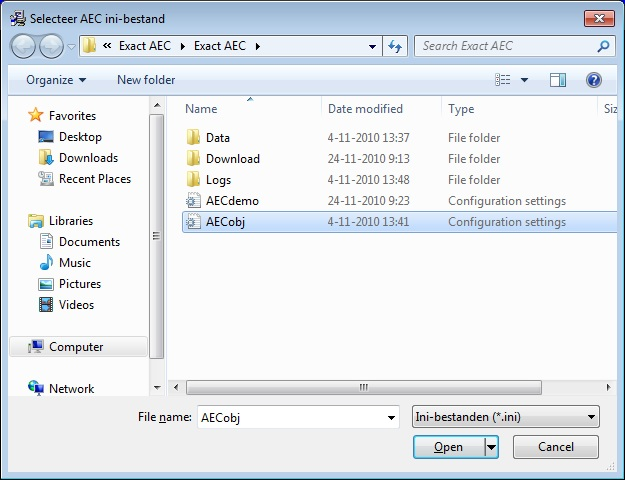This screenshot has height=480, width=625.
Task: Open the help question mark icon
Action: pos(593,80)
